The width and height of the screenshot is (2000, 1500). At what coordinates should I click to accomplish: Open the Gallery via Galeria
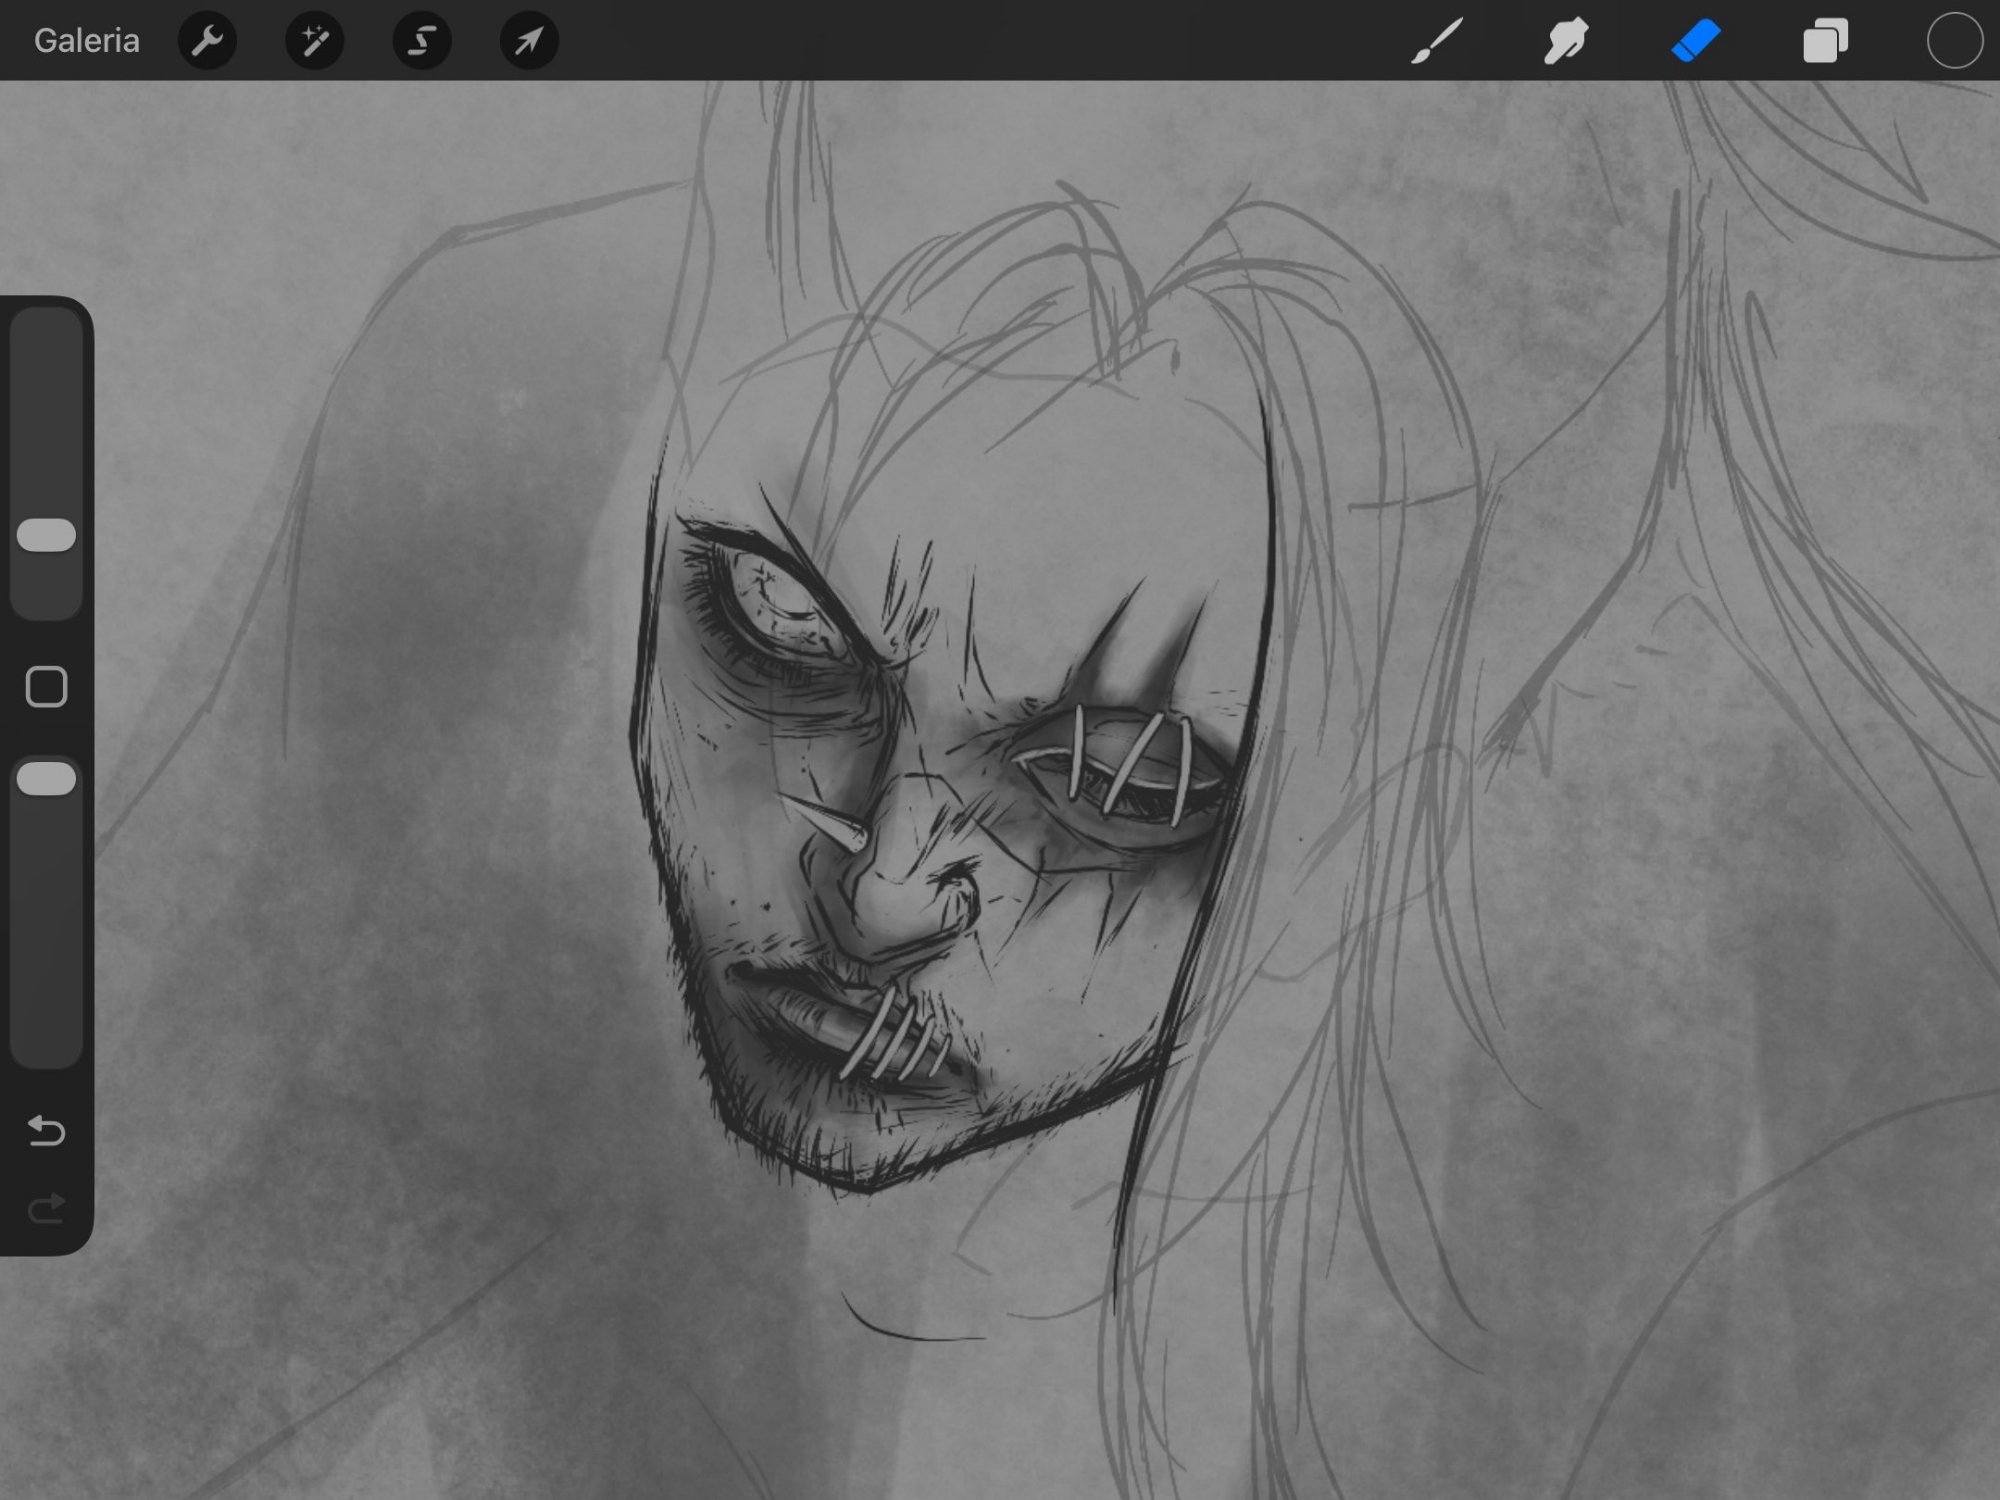pos(86,41)
